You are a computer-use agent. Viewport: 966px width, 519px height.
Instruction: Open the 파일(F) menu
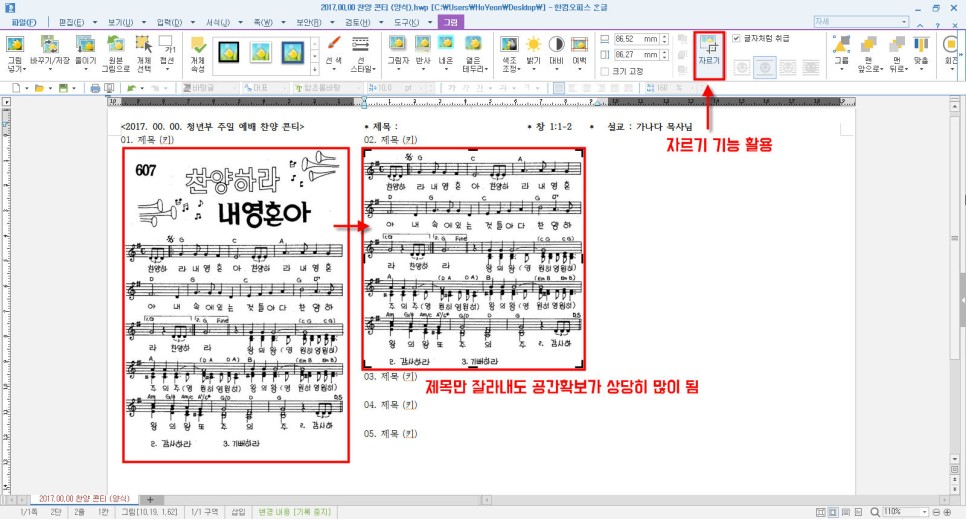point(23,22)
